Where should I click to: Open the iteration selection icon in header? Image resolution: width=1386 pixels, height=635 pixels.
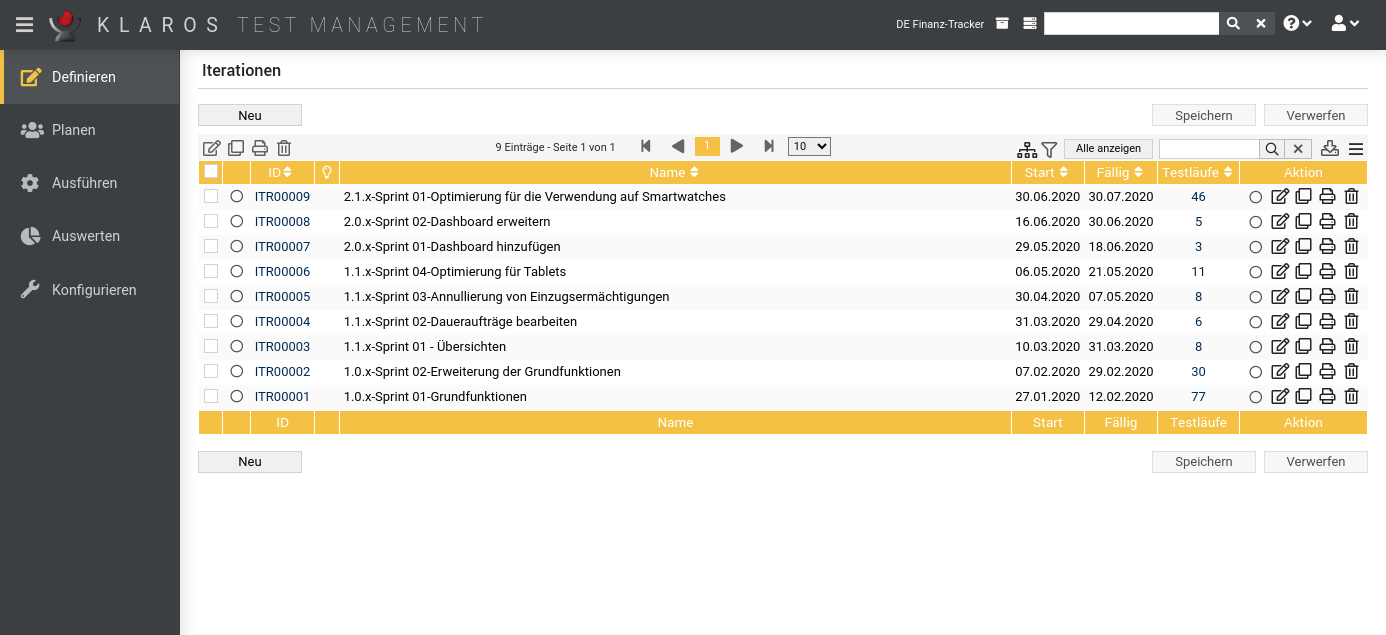tap(1030, 24)
